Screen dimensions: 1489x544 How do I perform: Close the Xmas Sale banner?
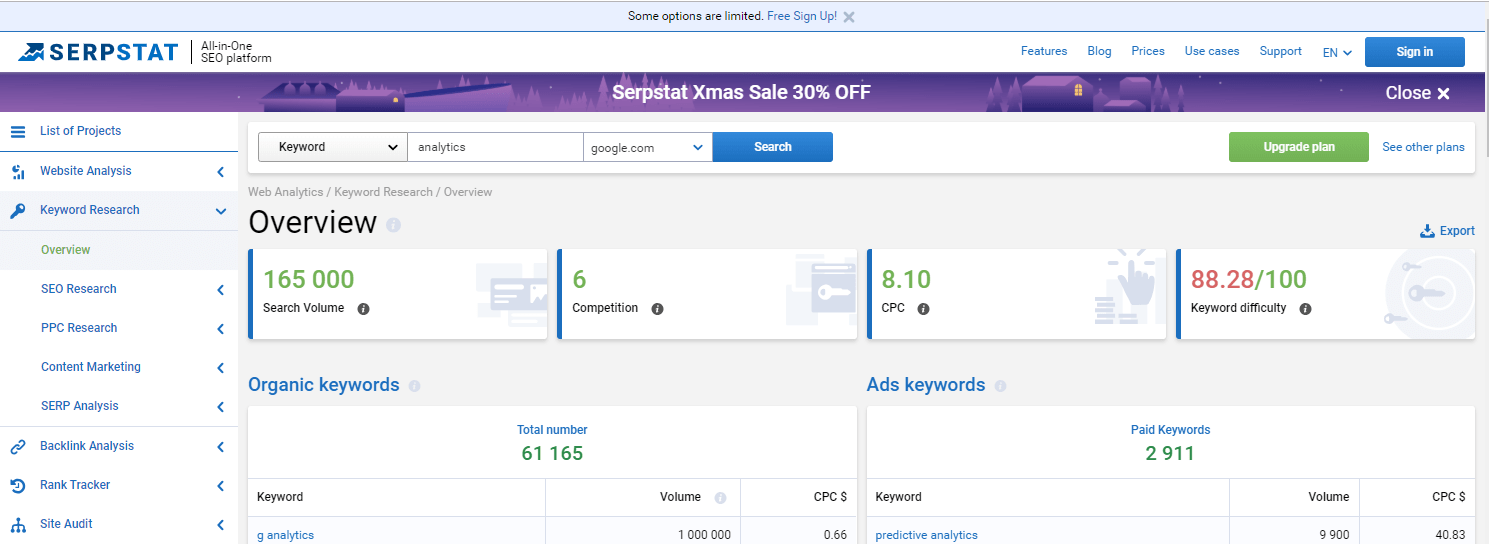coord(1417,93)
